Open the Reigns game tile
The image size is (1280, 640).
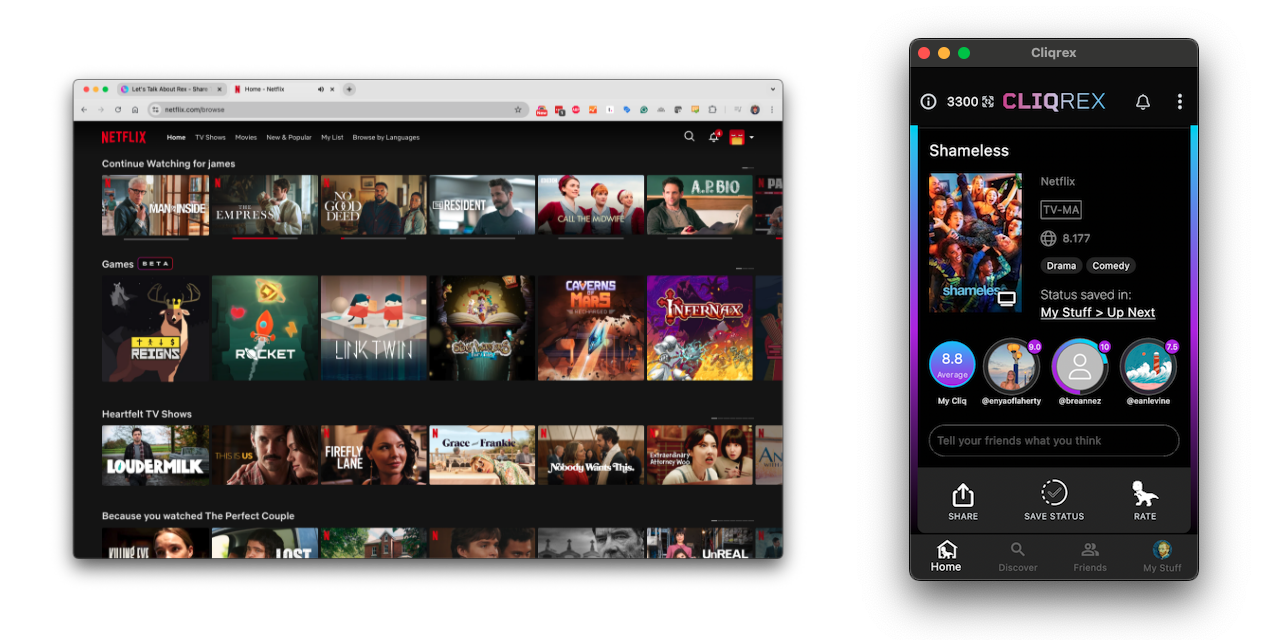tap(155, 328)
